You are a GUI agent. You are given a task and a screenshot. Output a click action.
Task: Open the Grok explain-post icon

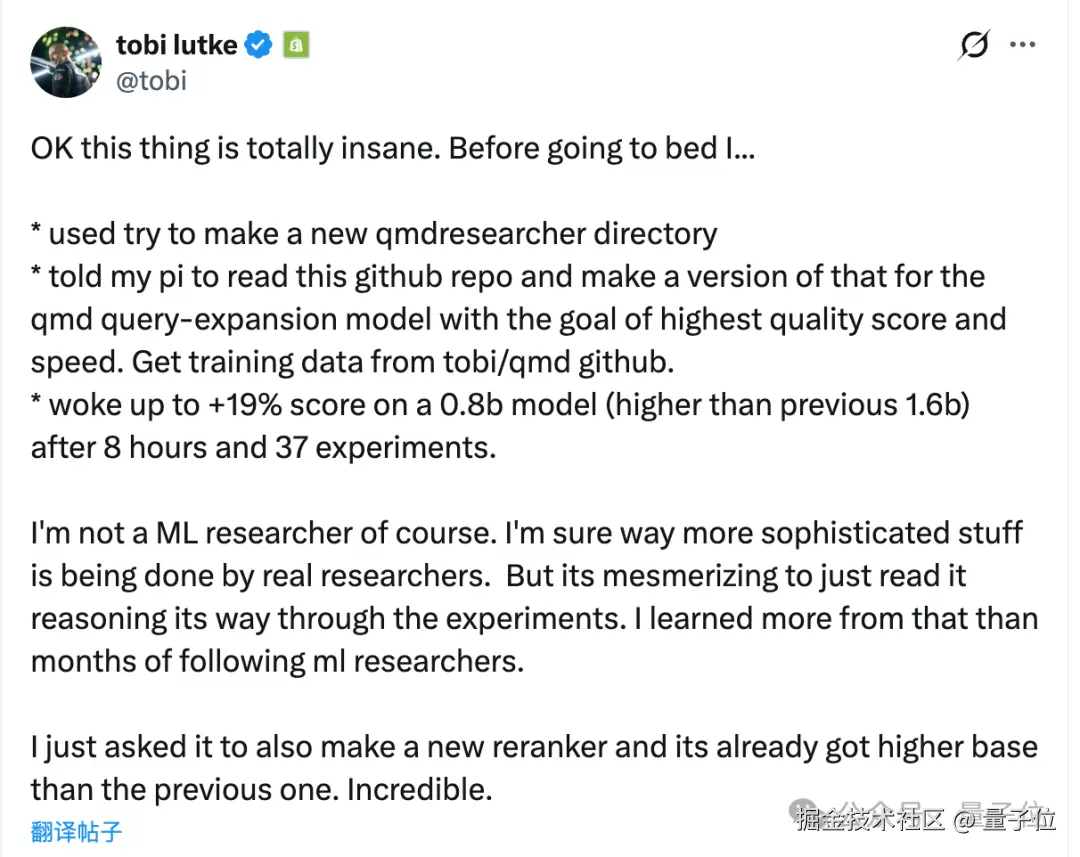[x=972, y=45]
